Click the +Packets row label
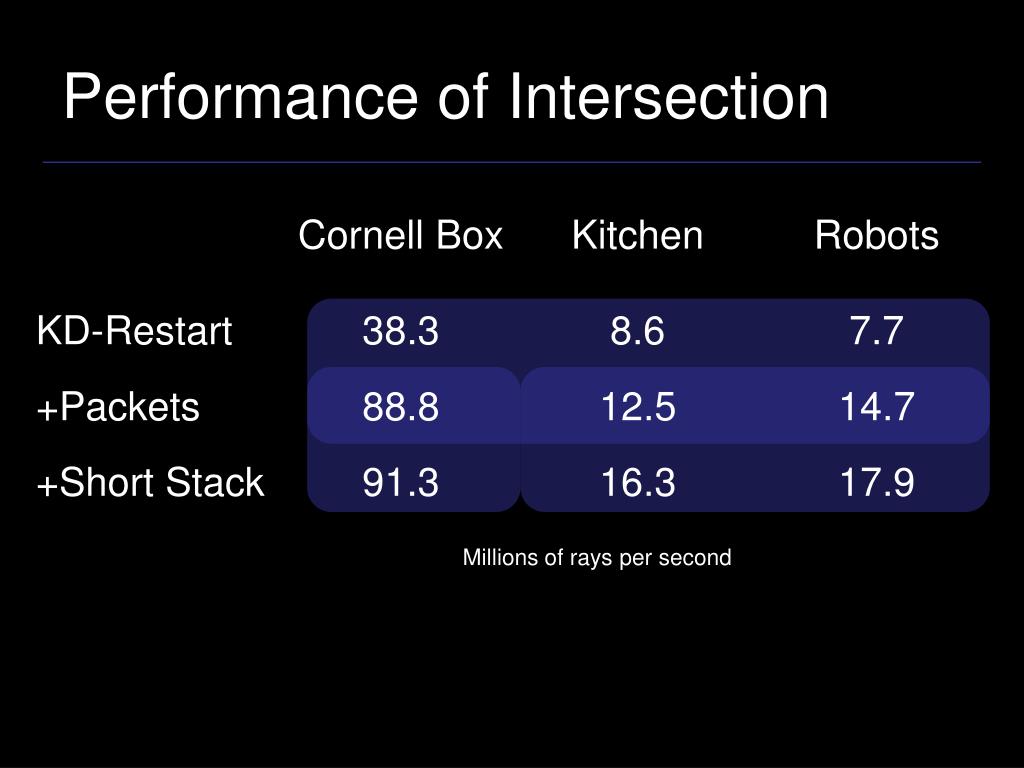 [x=118, y=407]
